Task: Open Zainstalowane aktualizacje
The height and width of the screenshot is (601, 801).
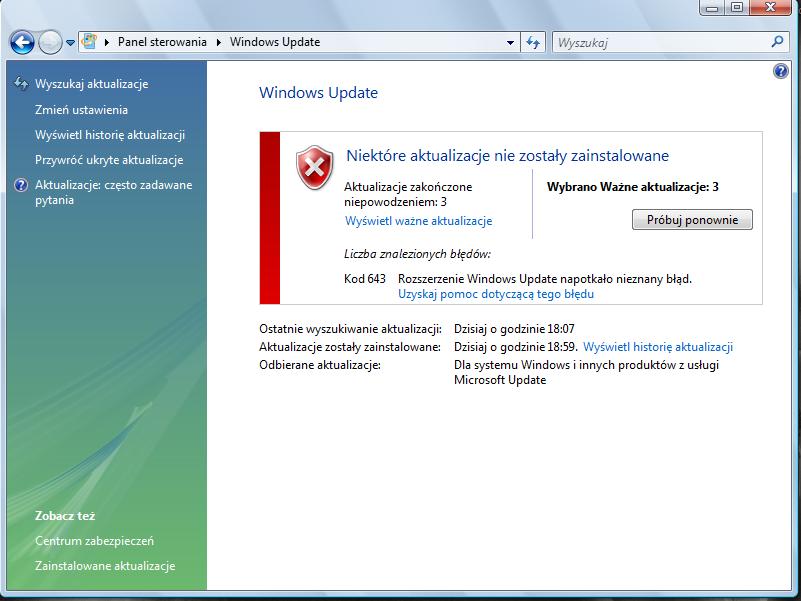Action: [105, 566]
